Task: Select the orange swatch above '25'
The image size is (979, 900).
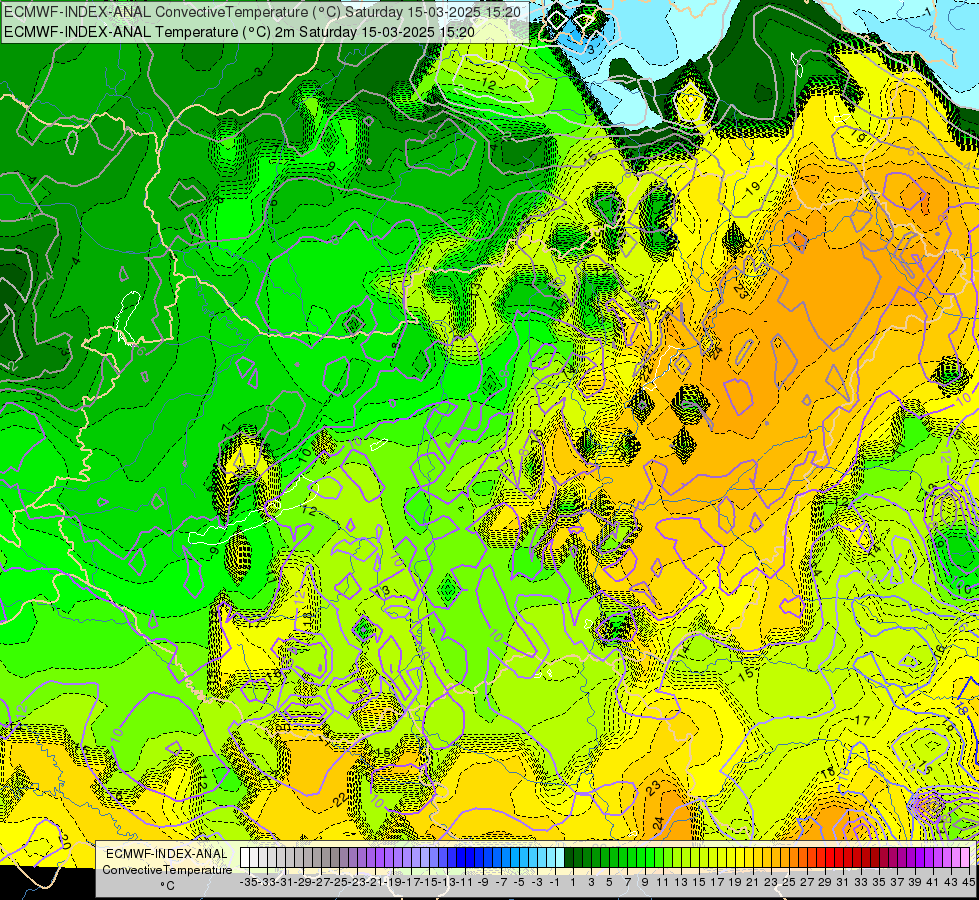Action: pyautogui.click(x=784, y=857)
